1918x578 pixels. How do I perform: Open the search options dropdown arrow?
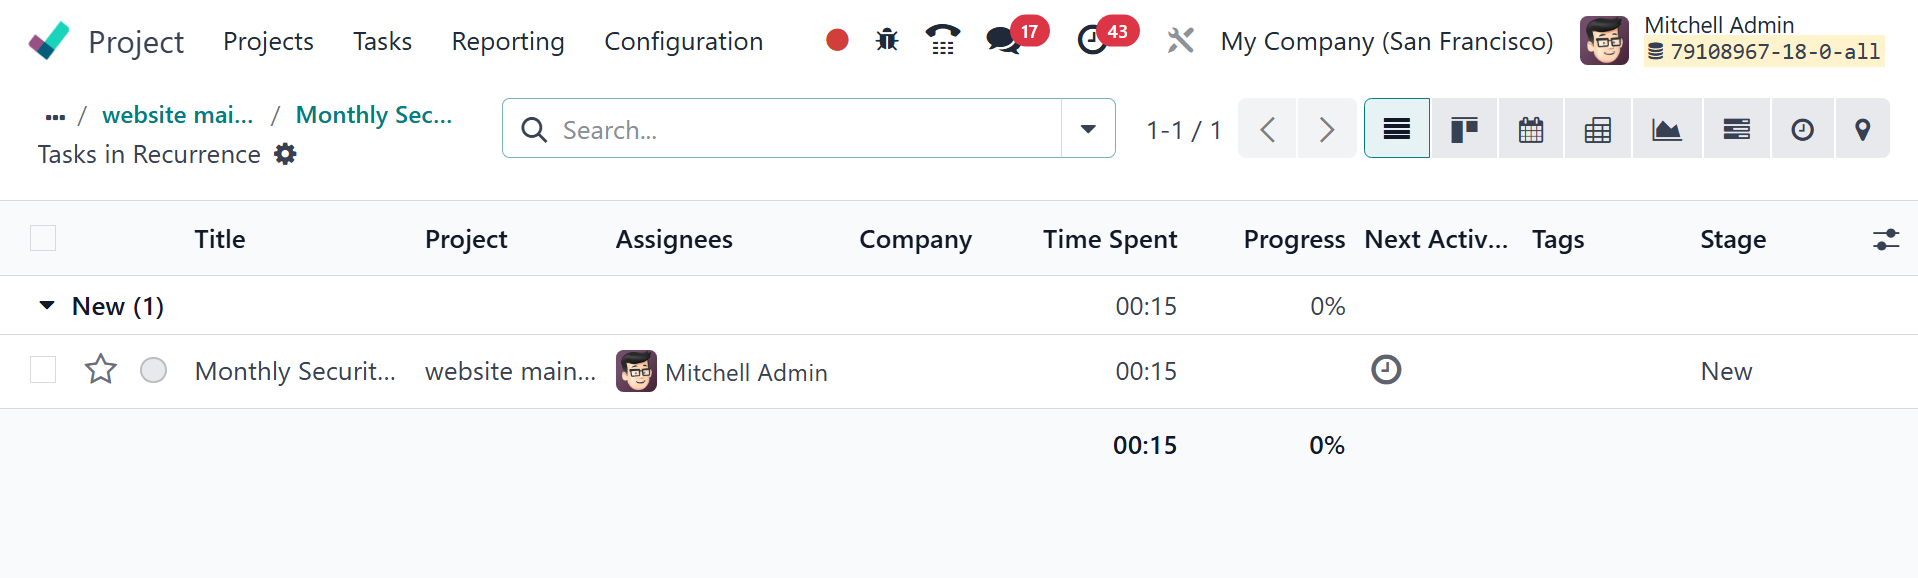(1088, 129)
